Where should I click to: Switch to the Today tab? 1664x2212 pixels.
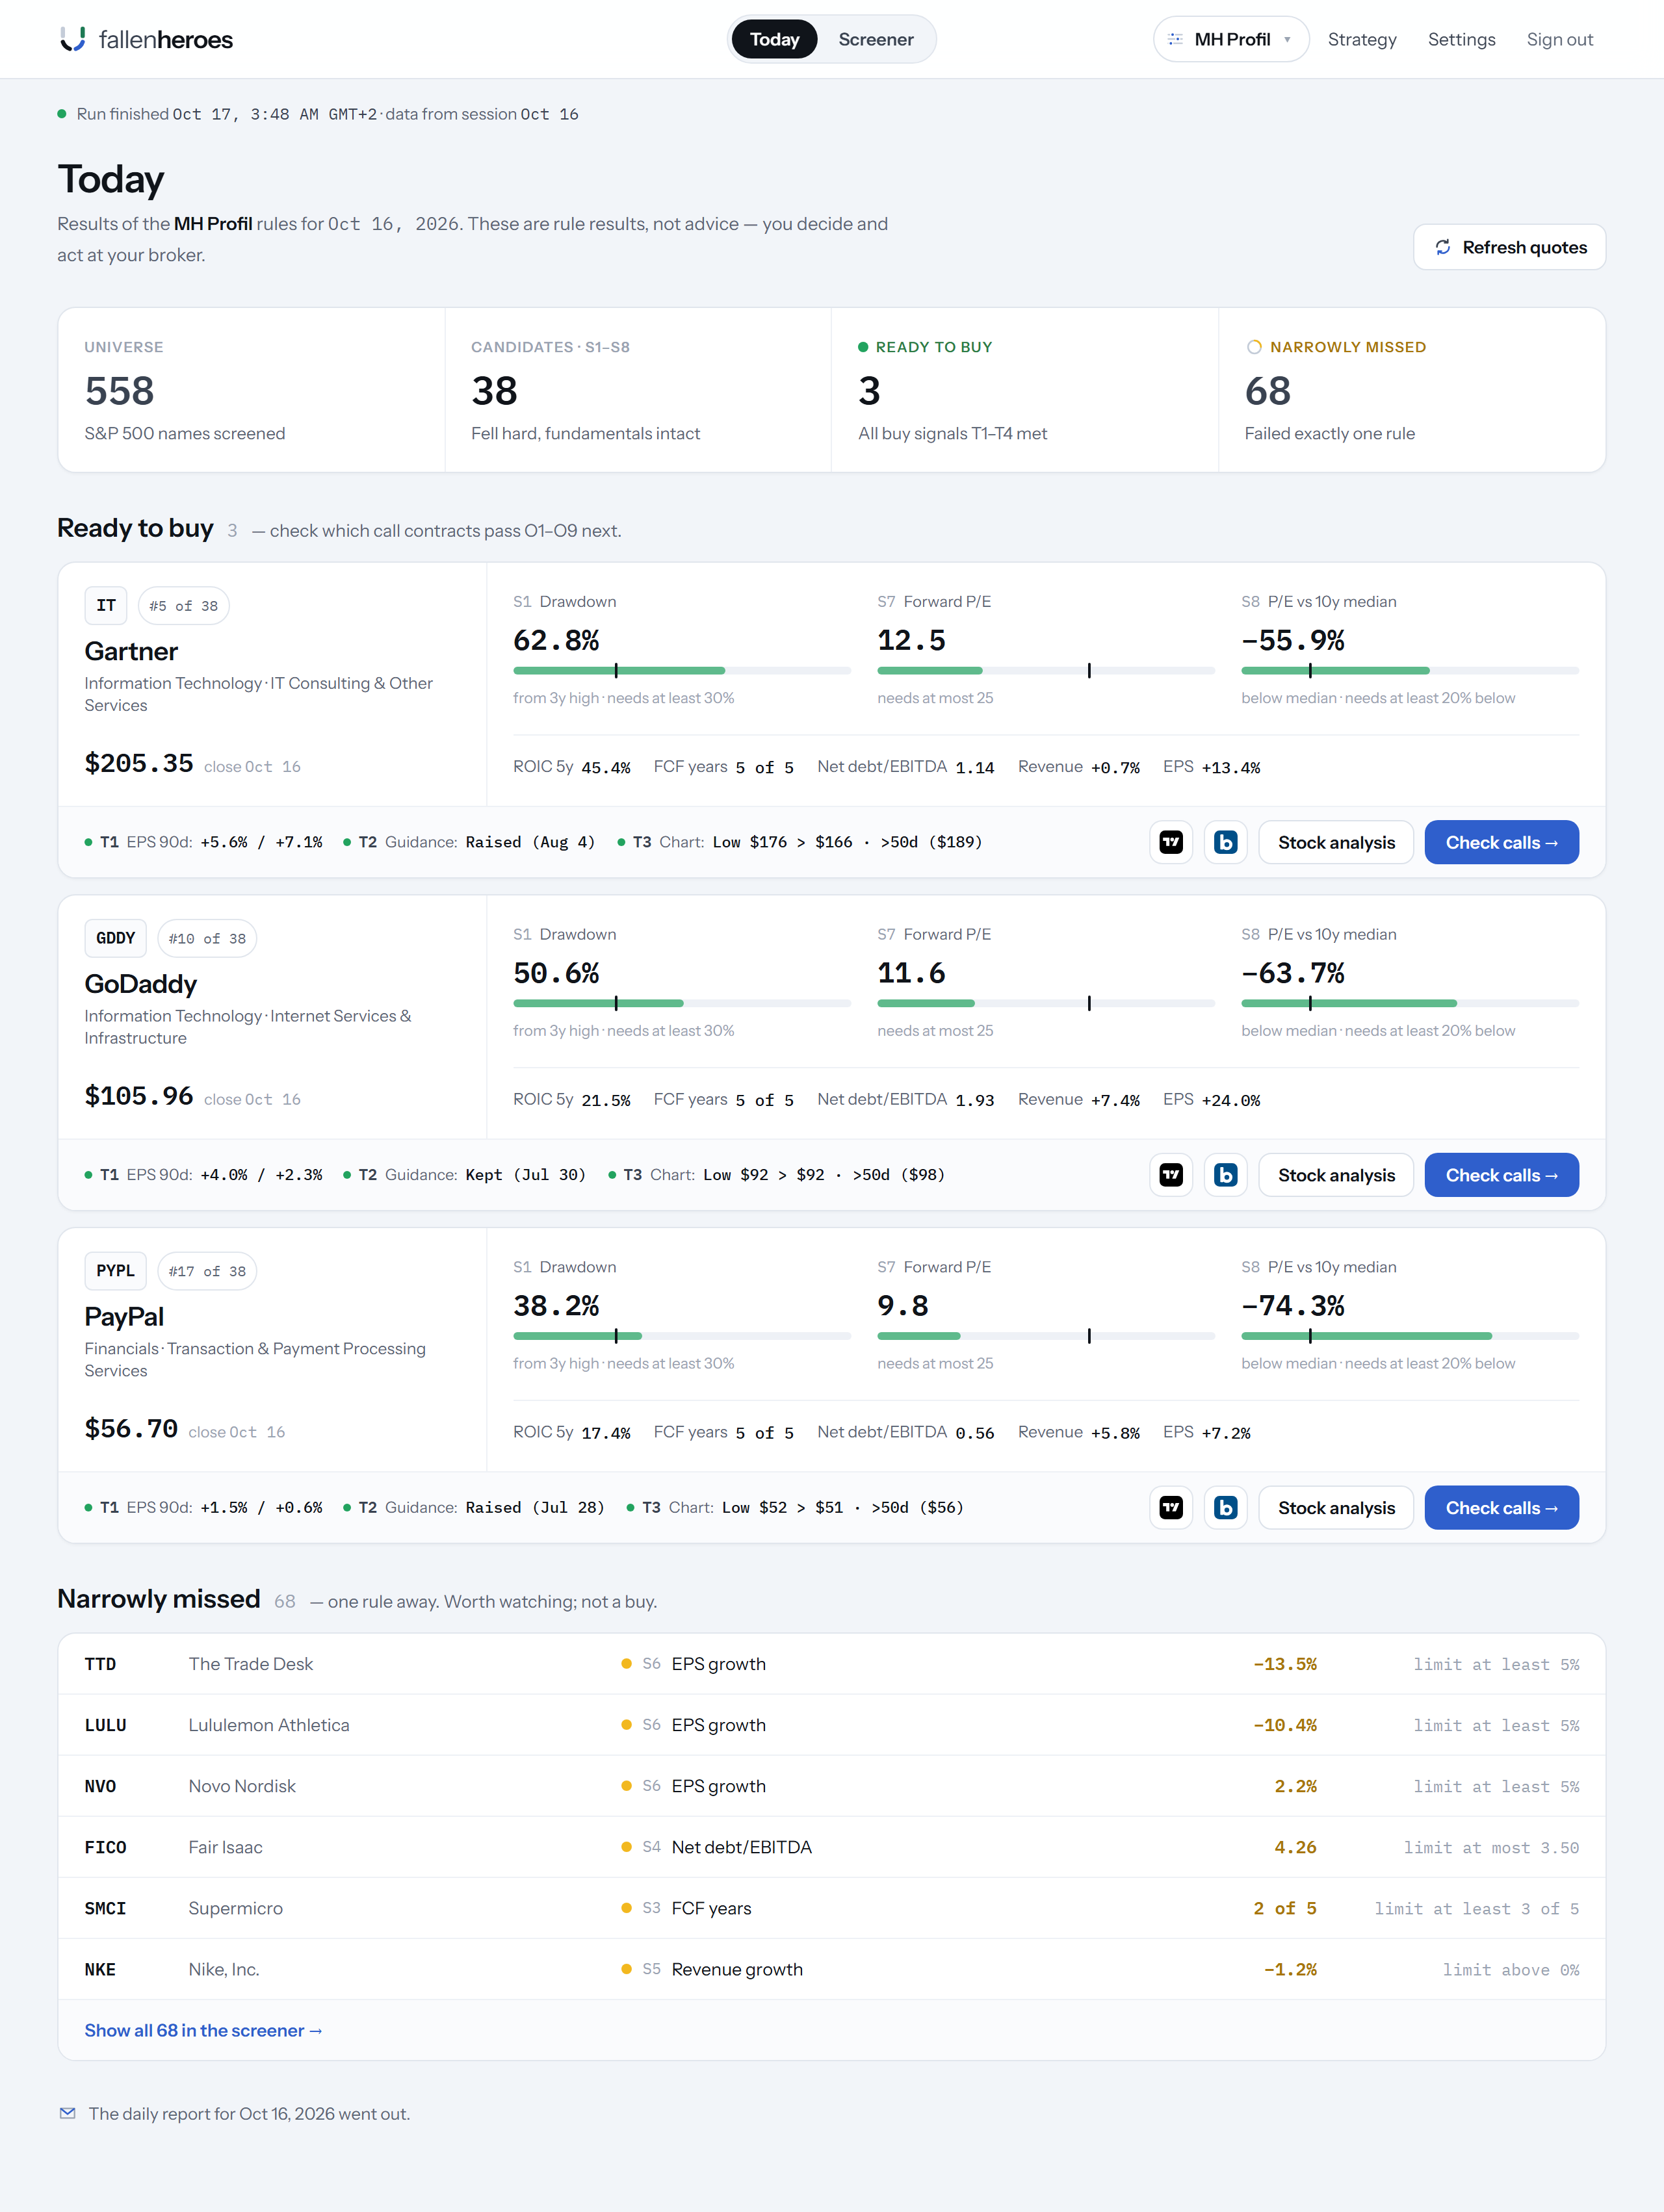point(774,39)
